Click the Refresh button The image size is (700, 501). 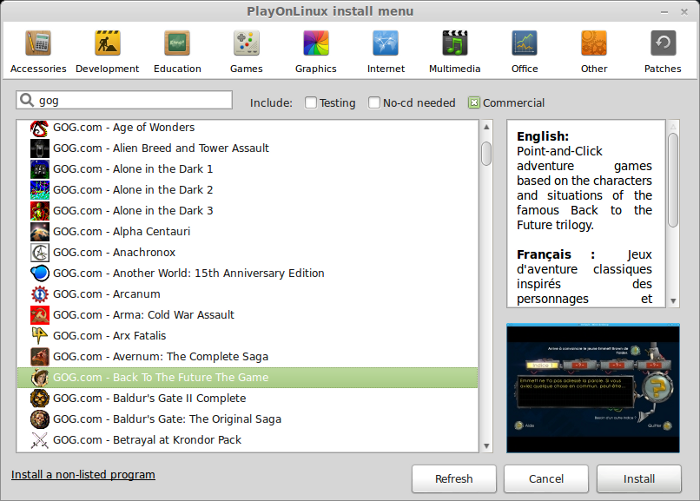pos(454,479)
